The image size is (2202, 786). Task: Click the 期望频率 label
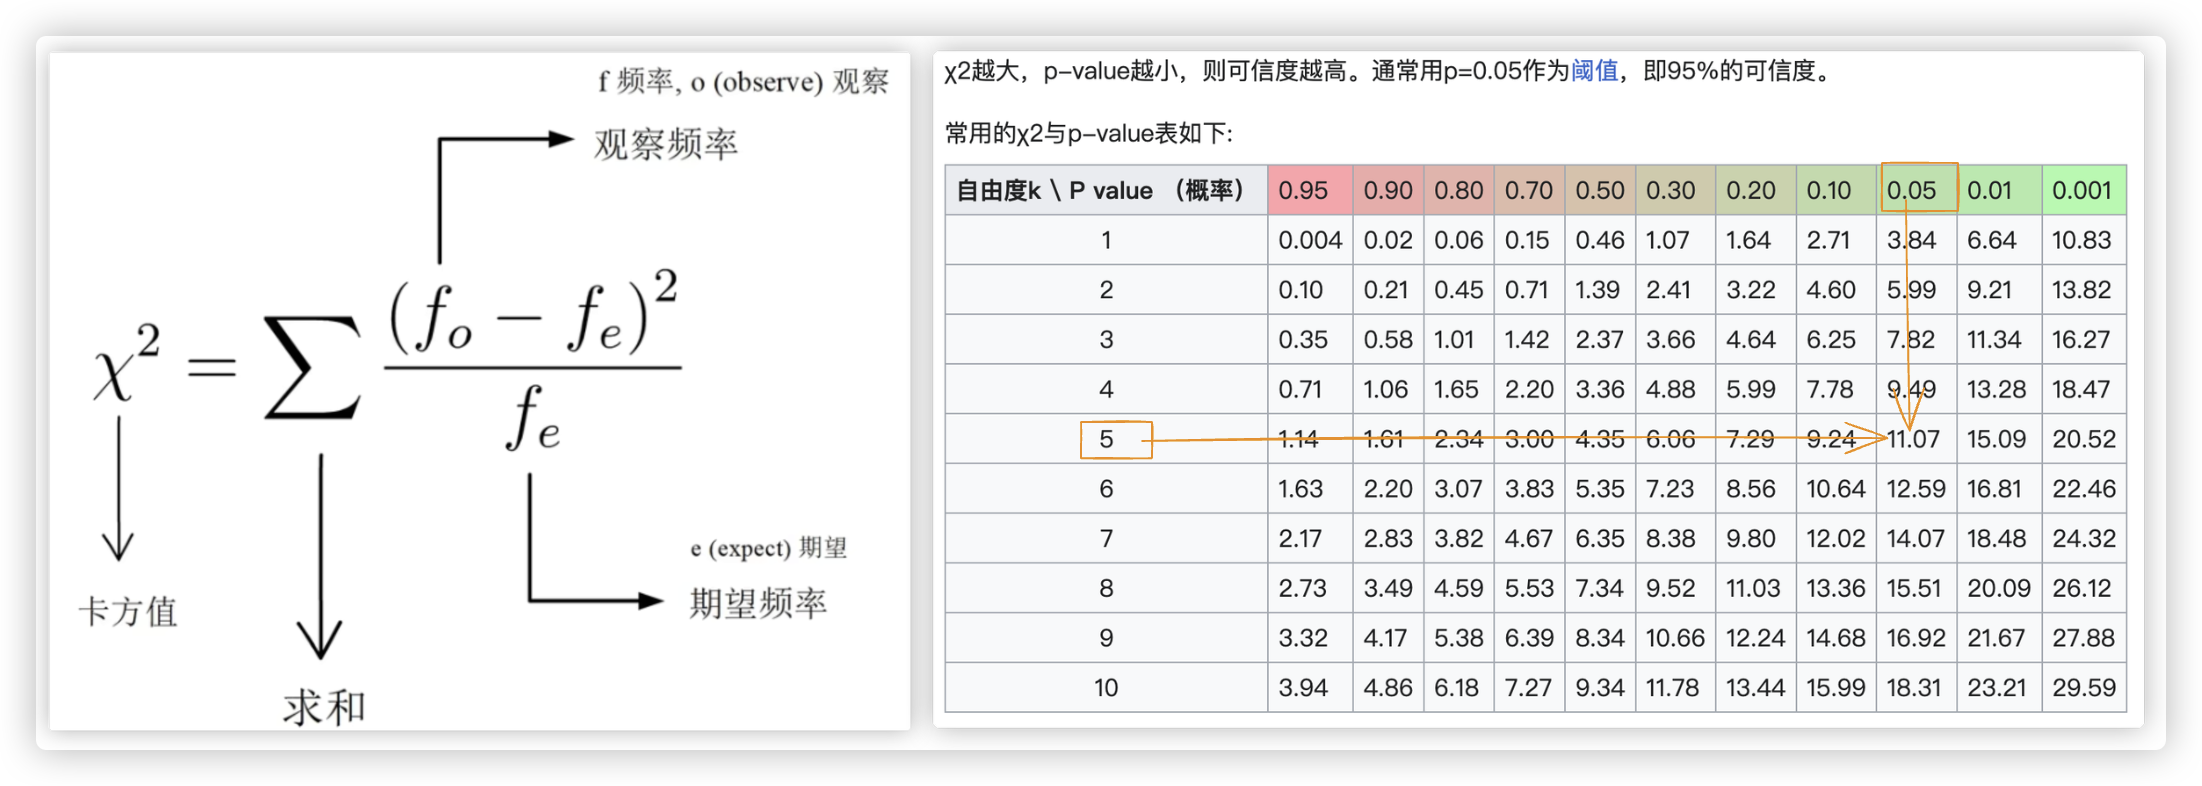pos(758,603)
